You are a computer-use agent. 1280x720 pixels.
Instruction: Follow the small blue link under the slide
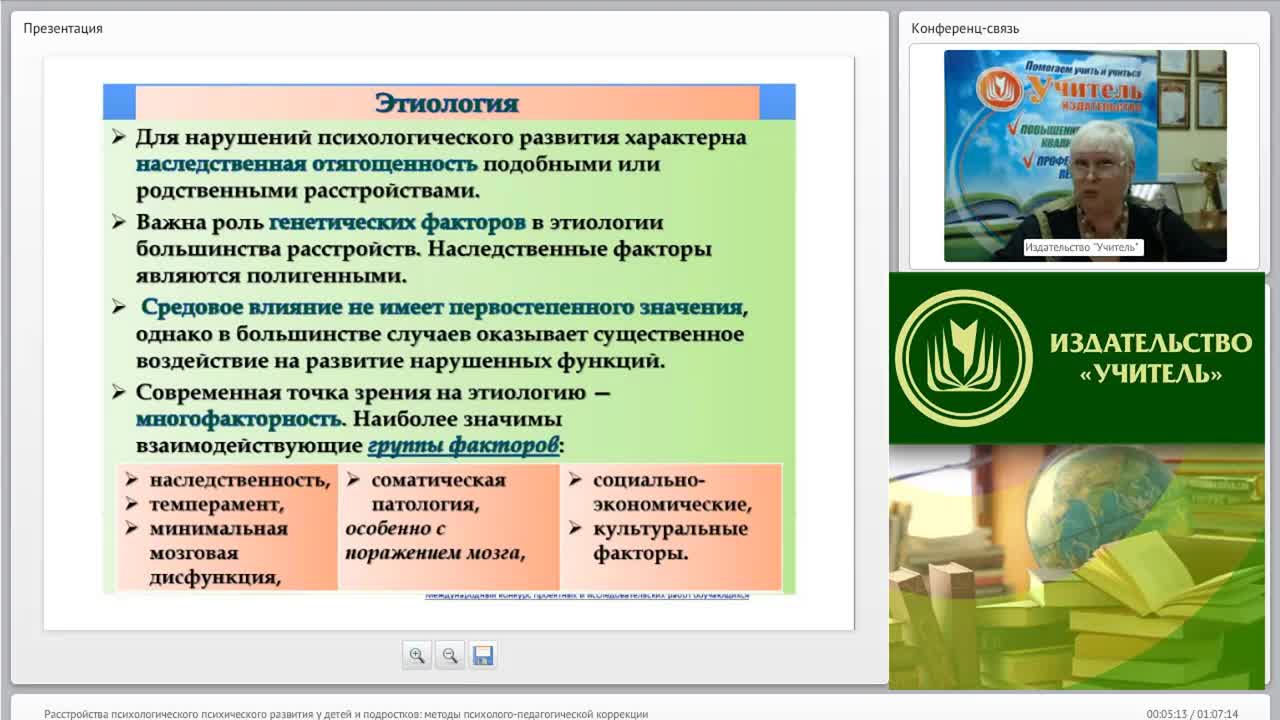(587, 596)
